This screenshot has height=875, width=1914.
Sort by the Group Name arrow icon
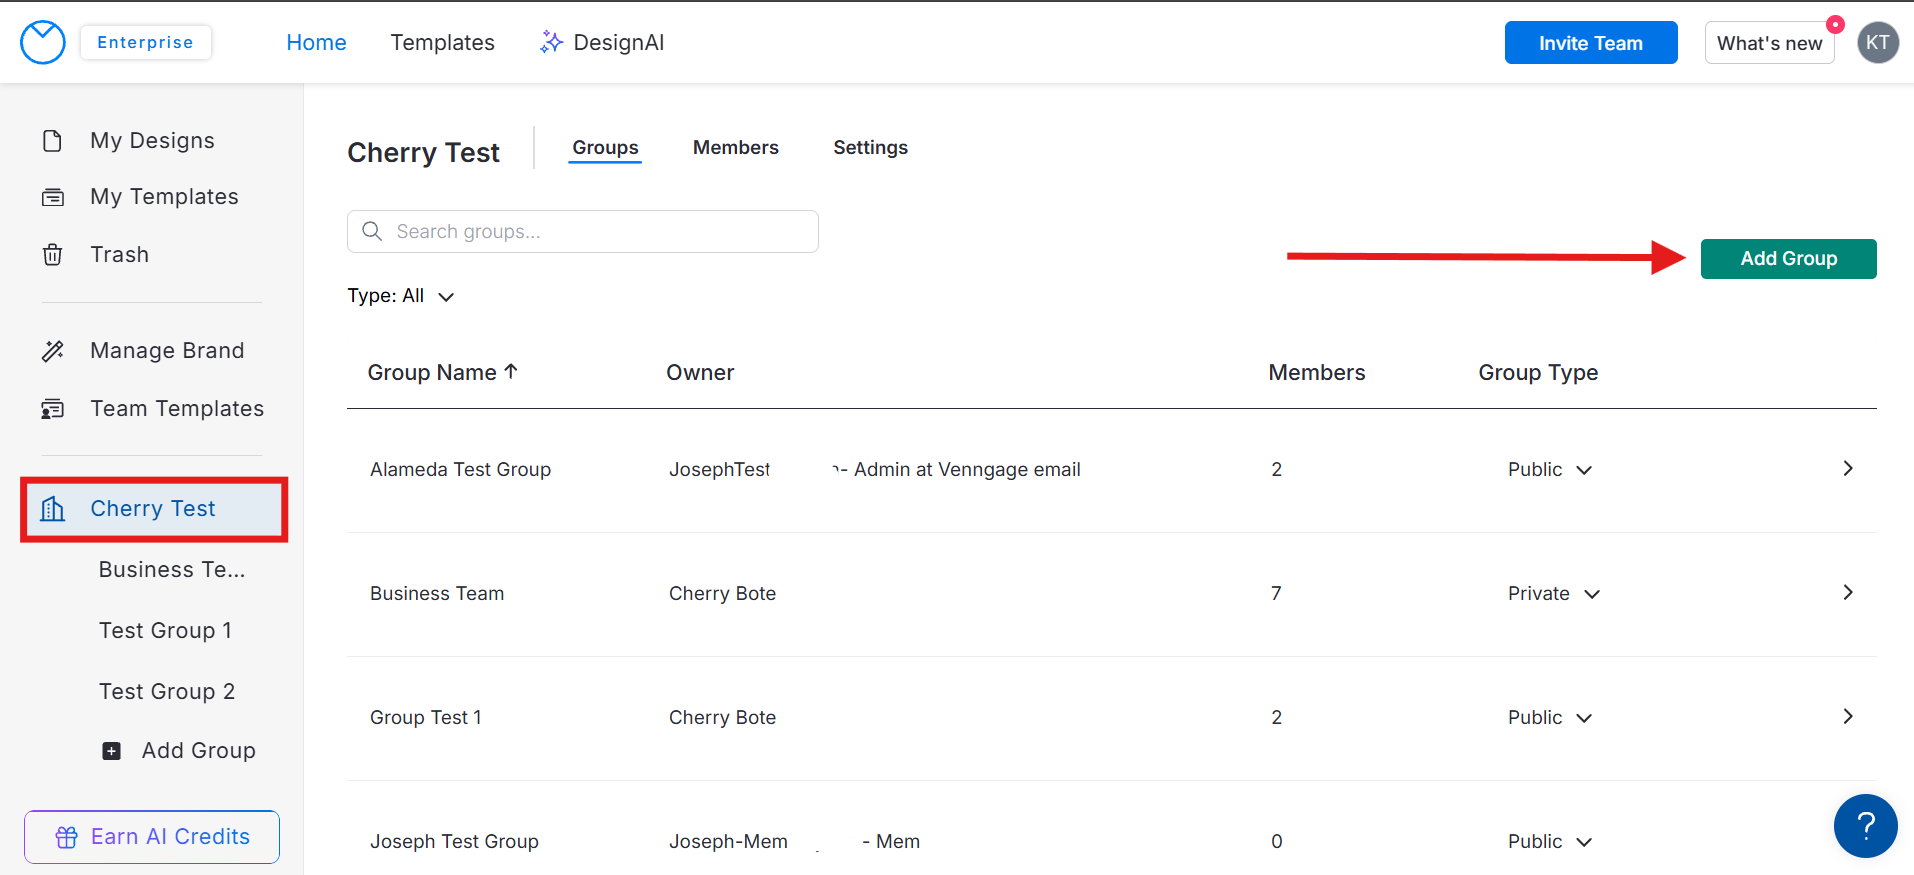pos(511,371)
